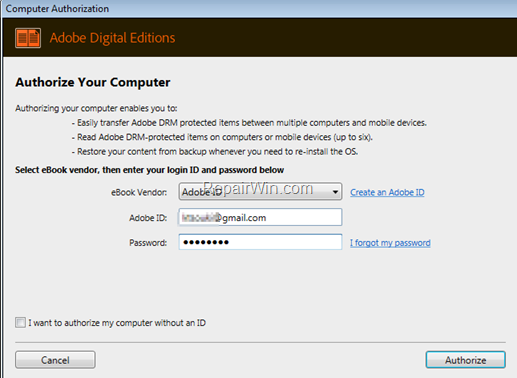
Task: Click the 'Easily transfer Adobe DRM protected items' line
Action: [x=249, y=123]
